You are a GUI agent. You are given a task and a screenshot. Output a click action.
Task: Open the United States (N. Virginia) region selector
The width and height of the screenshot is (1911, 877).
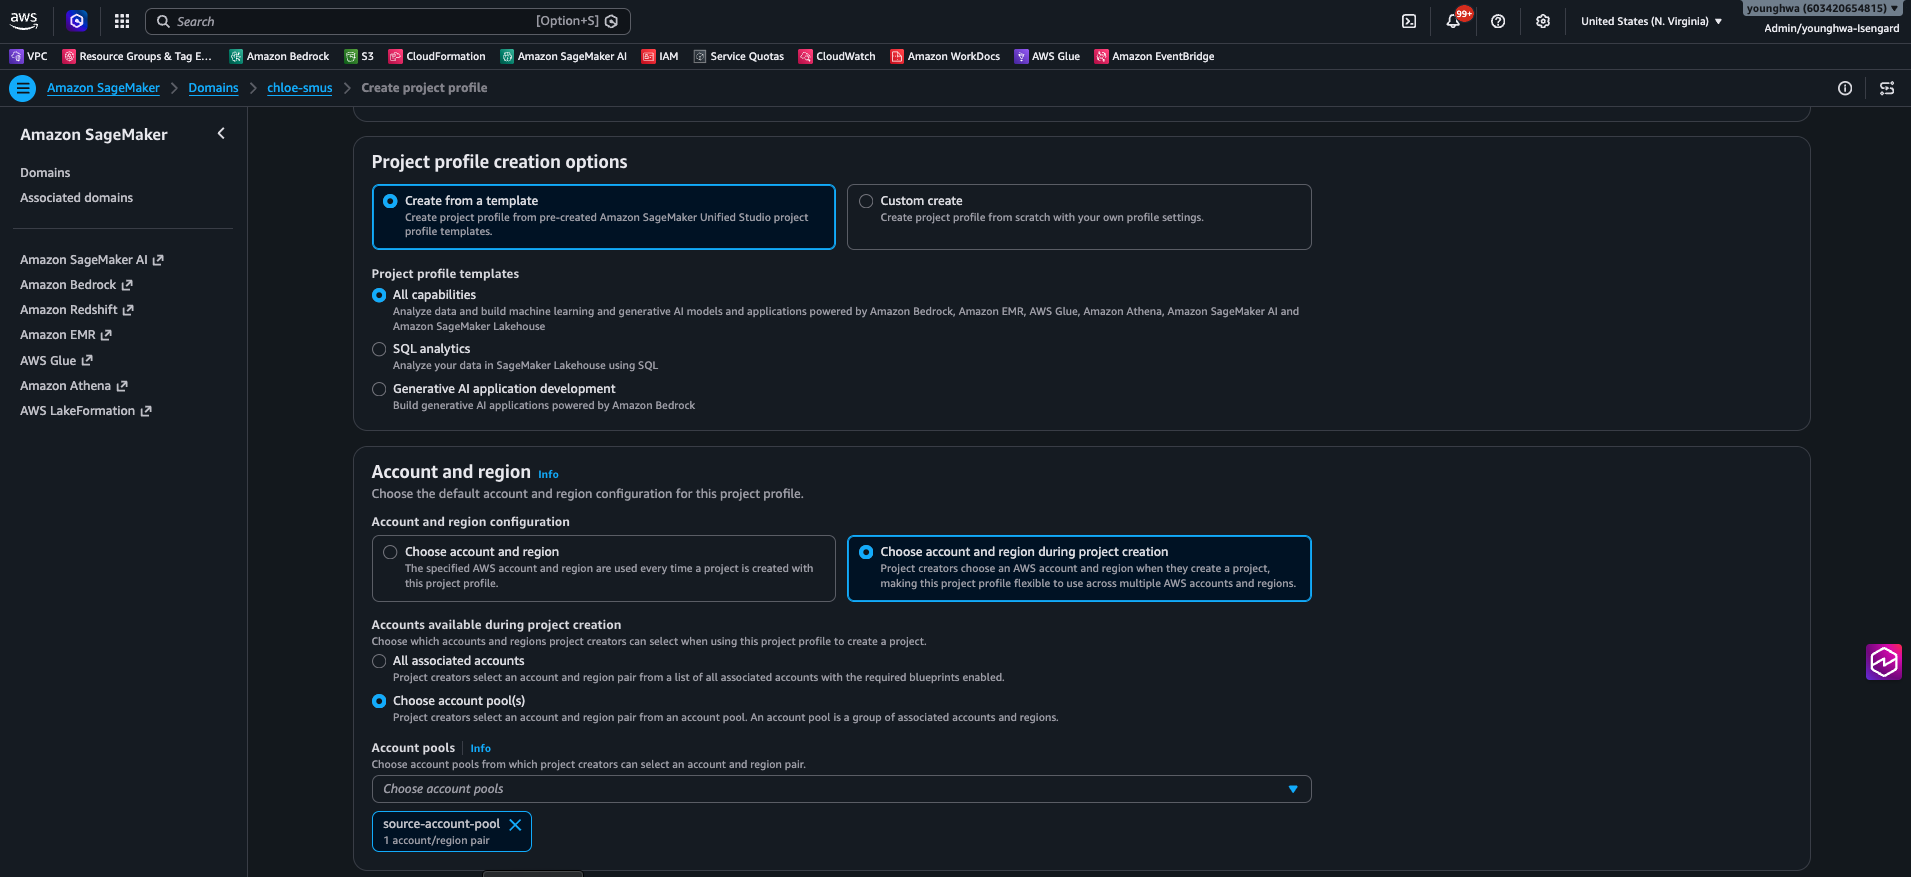(x=1651, y=21)
